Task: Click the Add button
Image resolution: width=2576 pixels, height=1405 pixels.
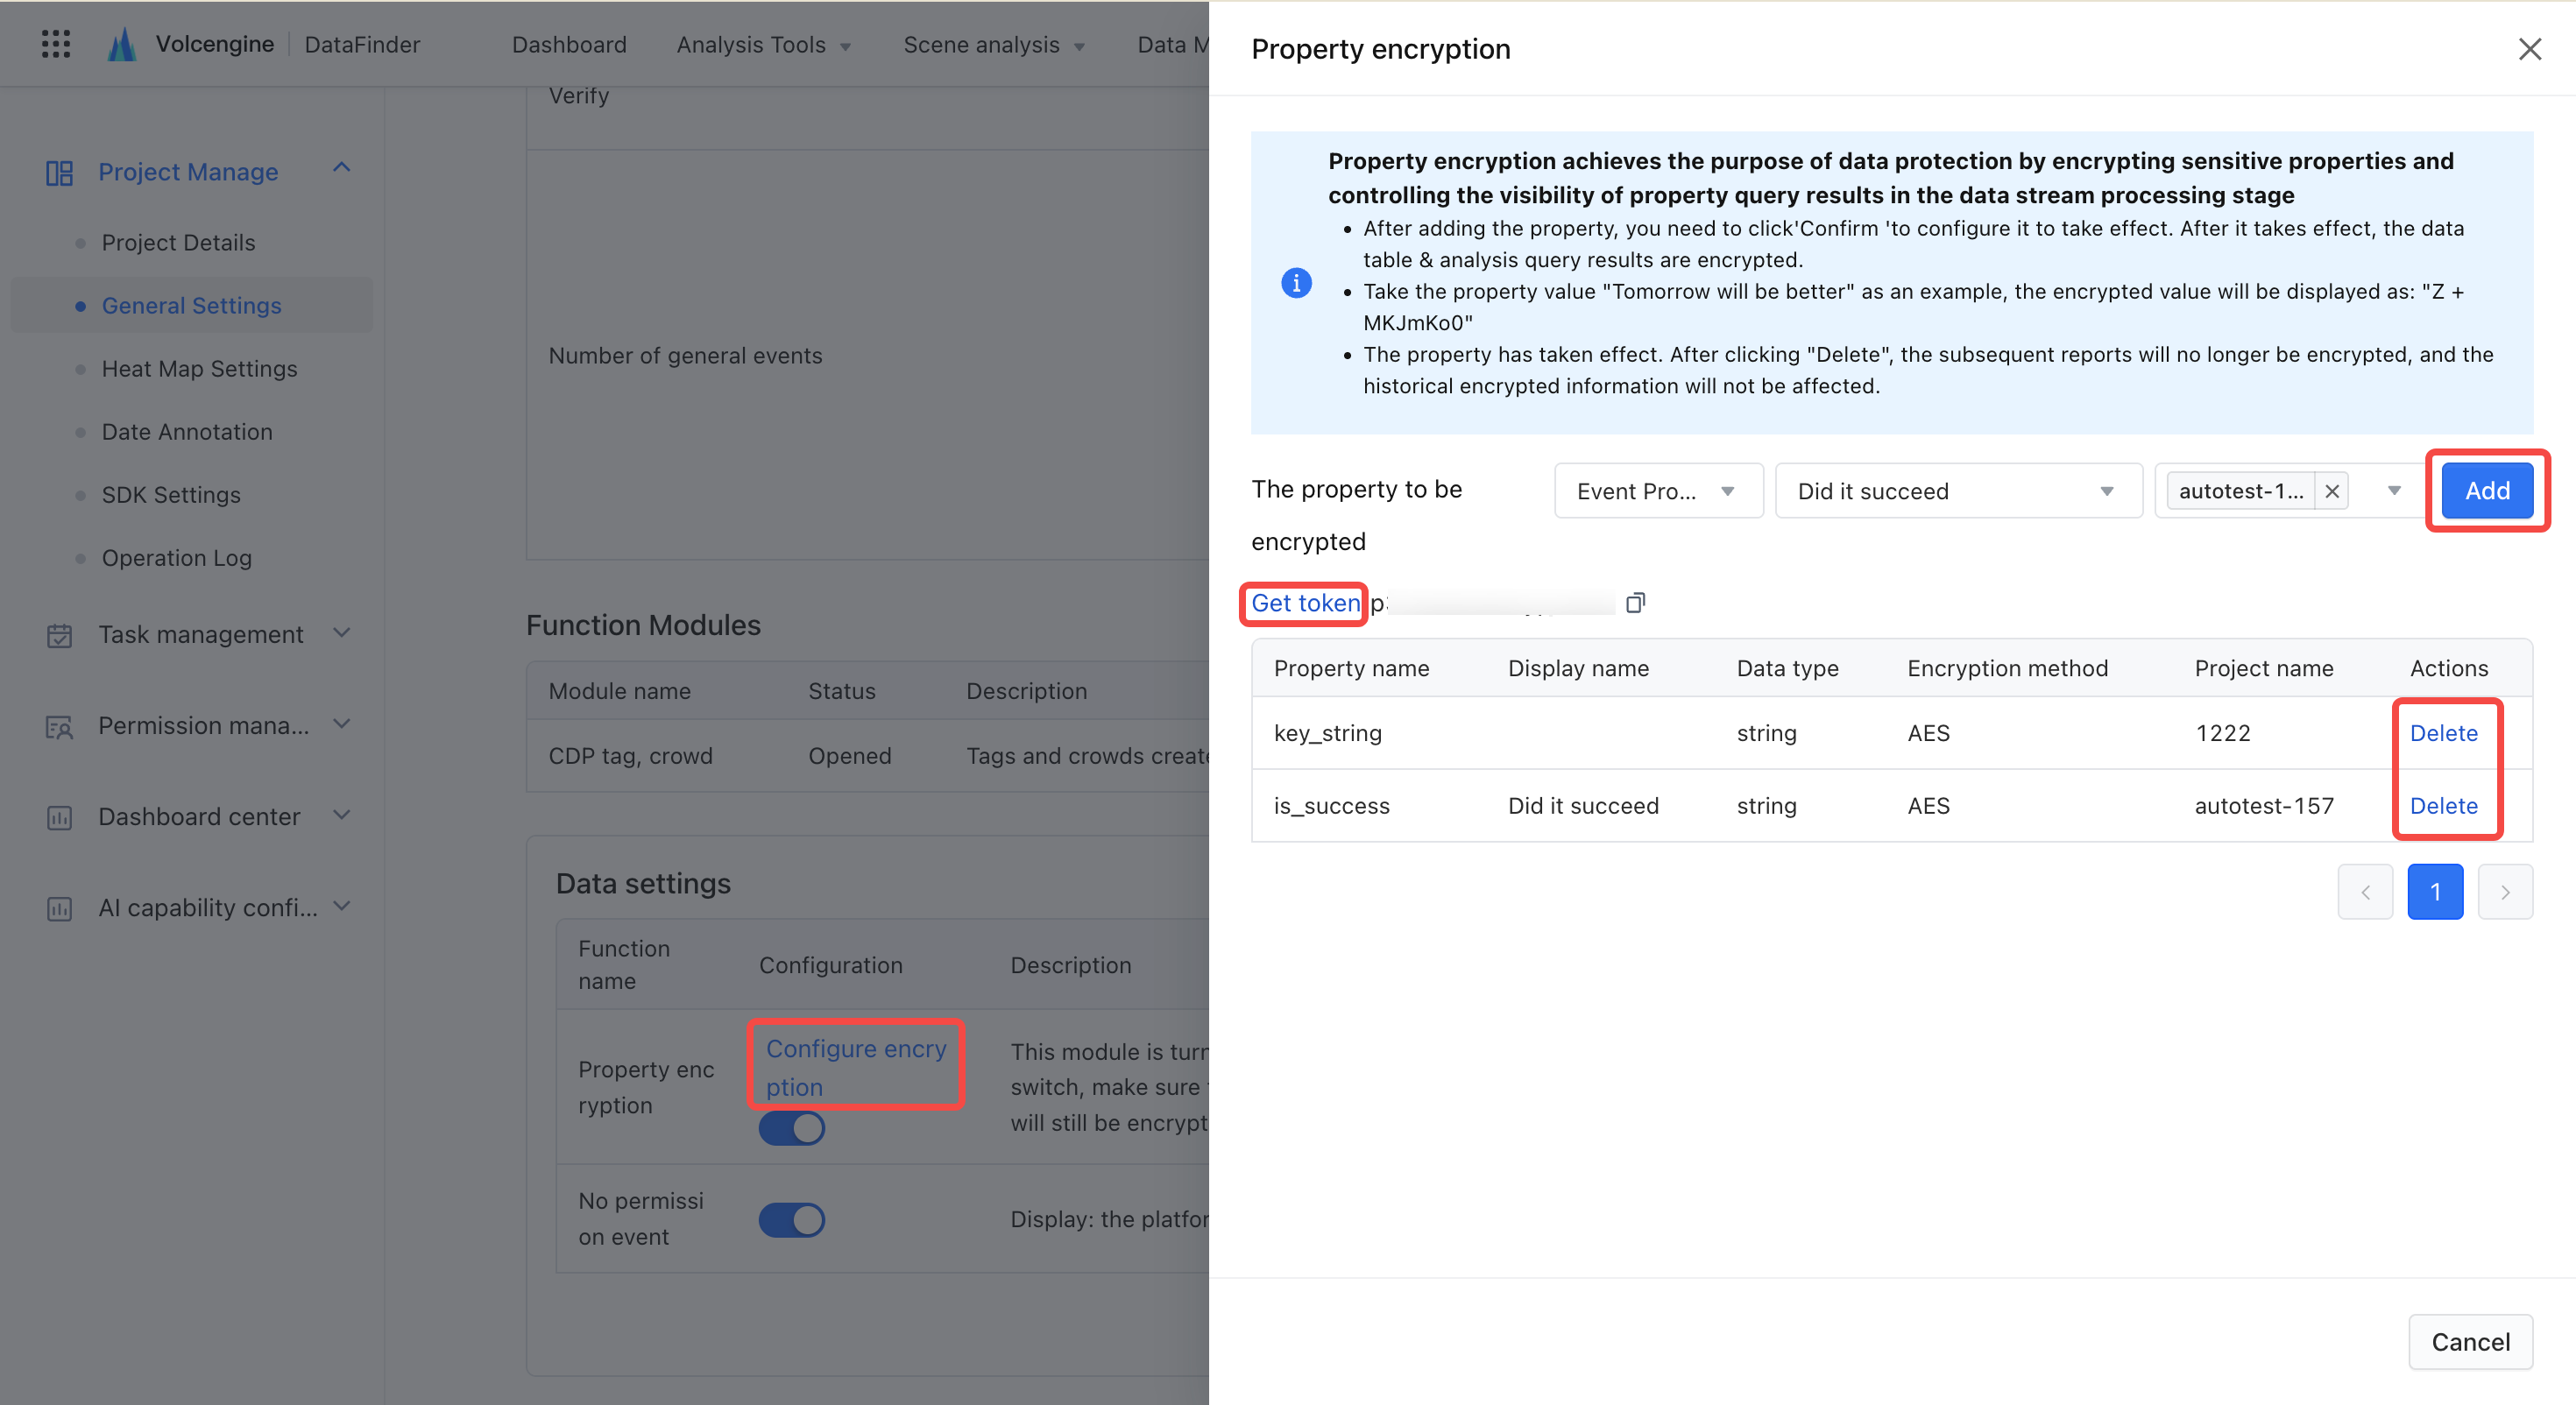Action: 2487,491
